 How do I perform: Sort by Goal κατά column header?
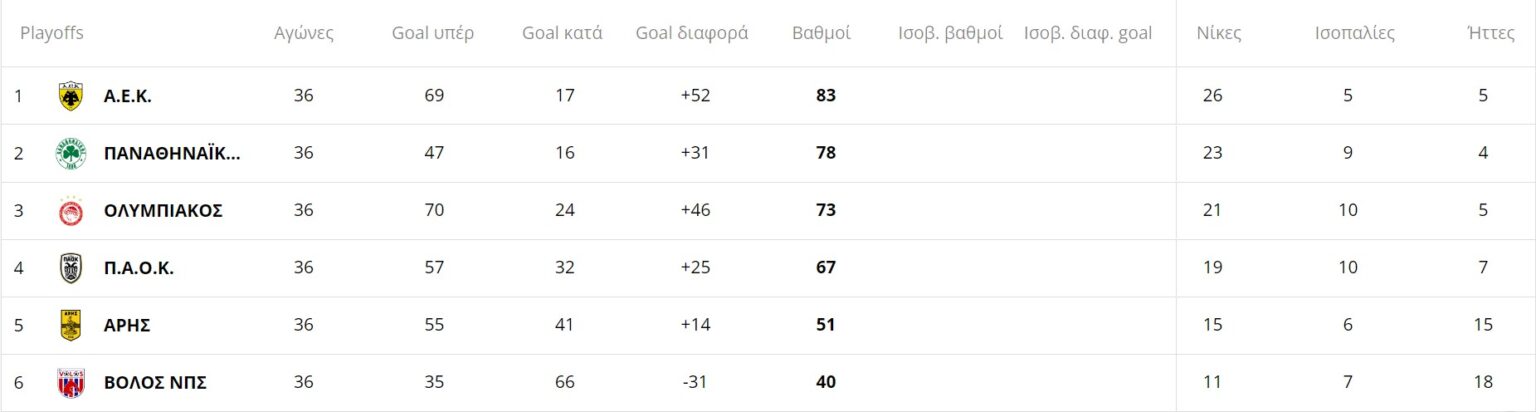(562, 33)
